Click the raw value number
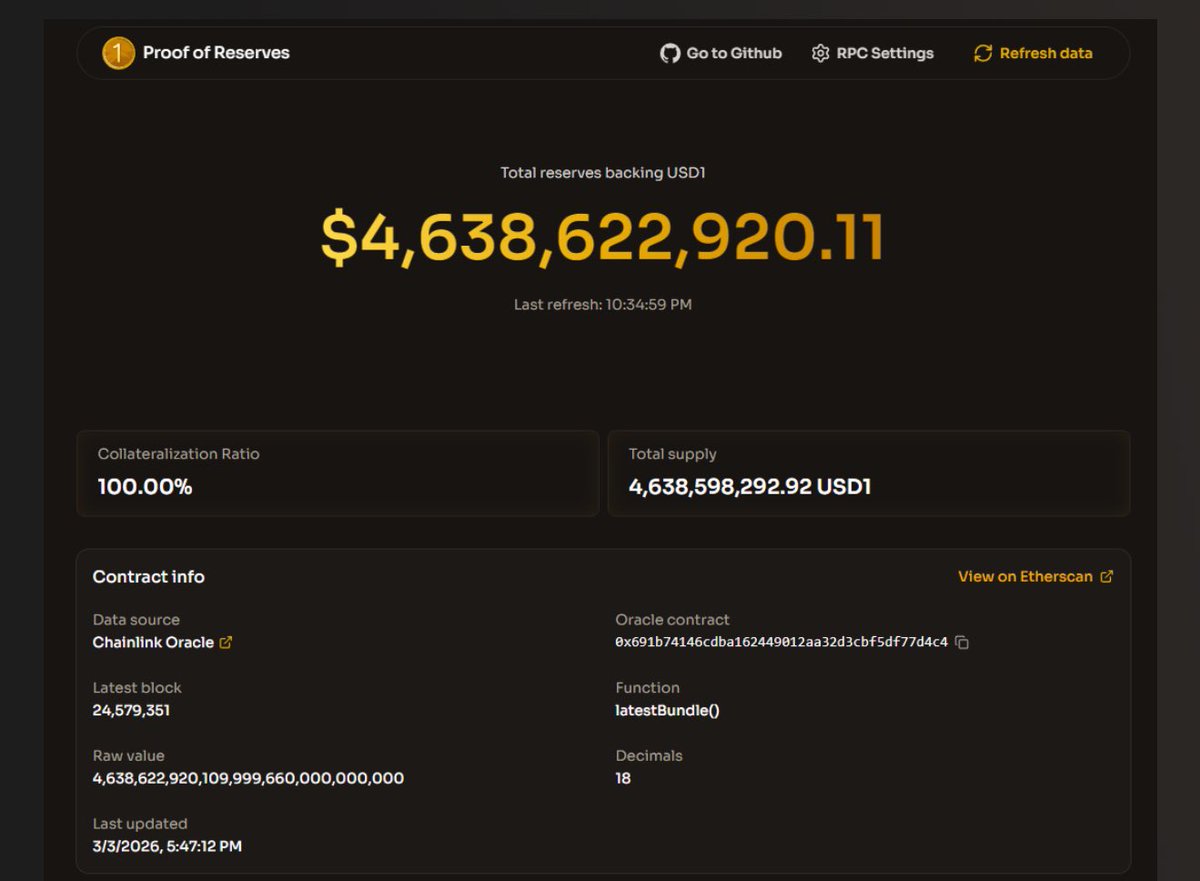 (248, 779)
